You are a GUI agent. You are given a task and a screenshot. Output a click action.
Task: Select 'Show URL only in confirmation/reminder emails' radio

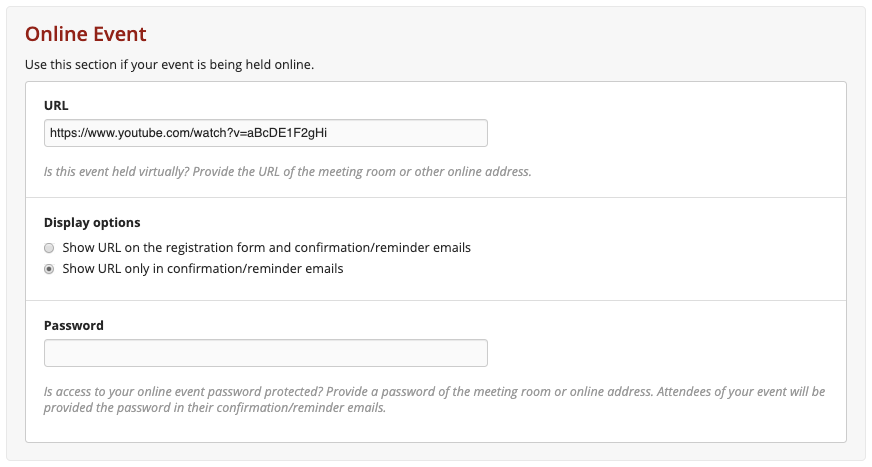point(49,269)
